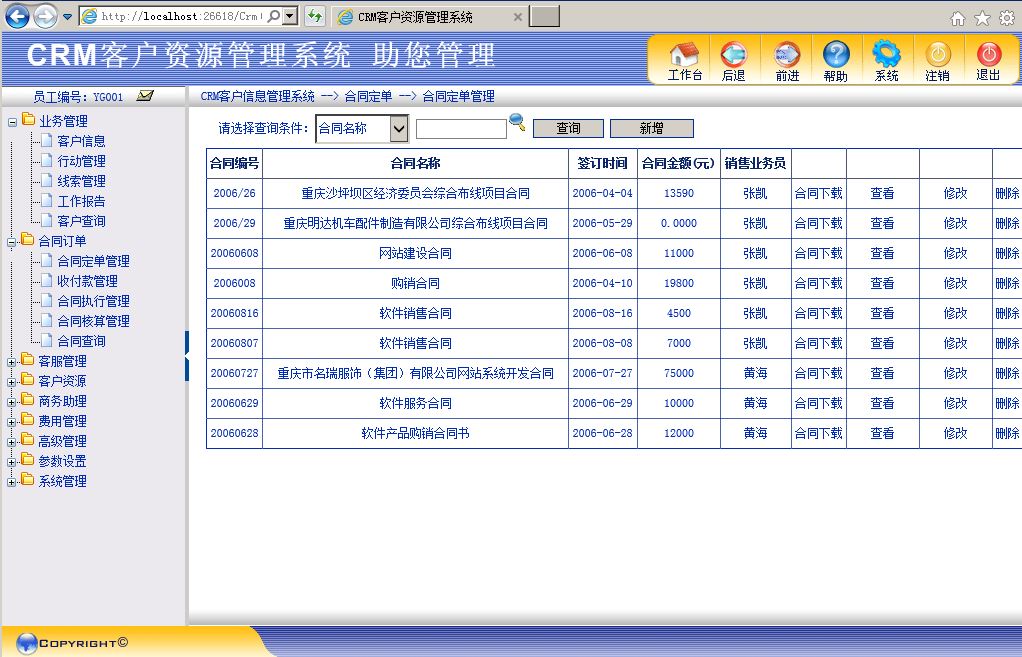1022x657 pixels.
Task: Expand the 系统管理 tree node
Action: 12,481
